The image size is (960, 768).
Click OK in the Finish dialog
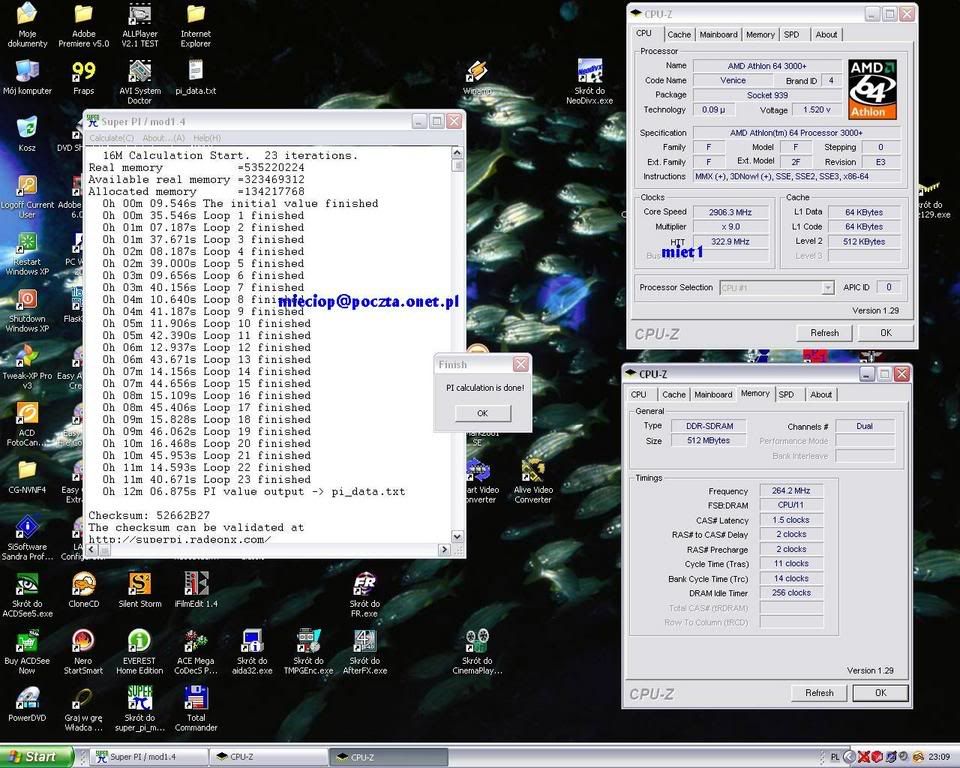tap(482, 413)
